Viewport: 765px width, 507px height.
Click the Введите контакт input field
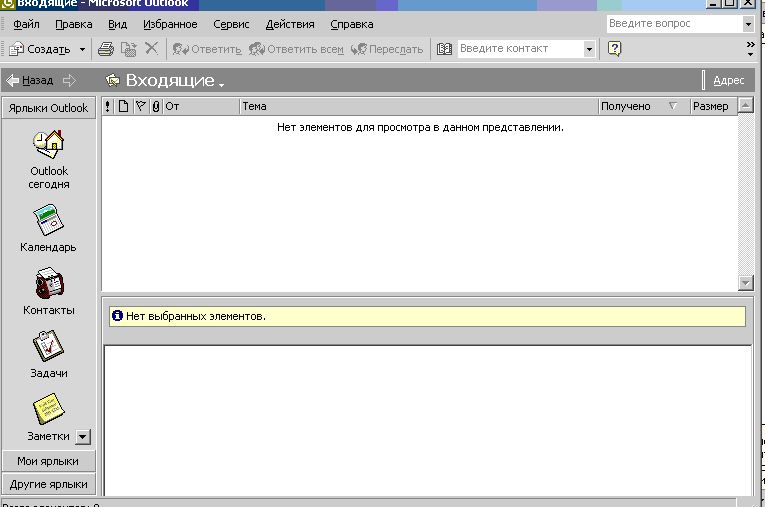coord(520,49)
